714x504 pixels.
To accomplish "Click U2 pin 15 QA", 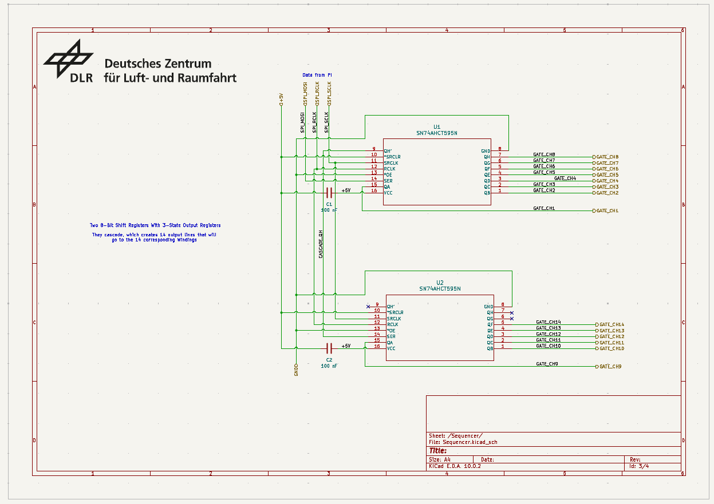I will [381, 342].
